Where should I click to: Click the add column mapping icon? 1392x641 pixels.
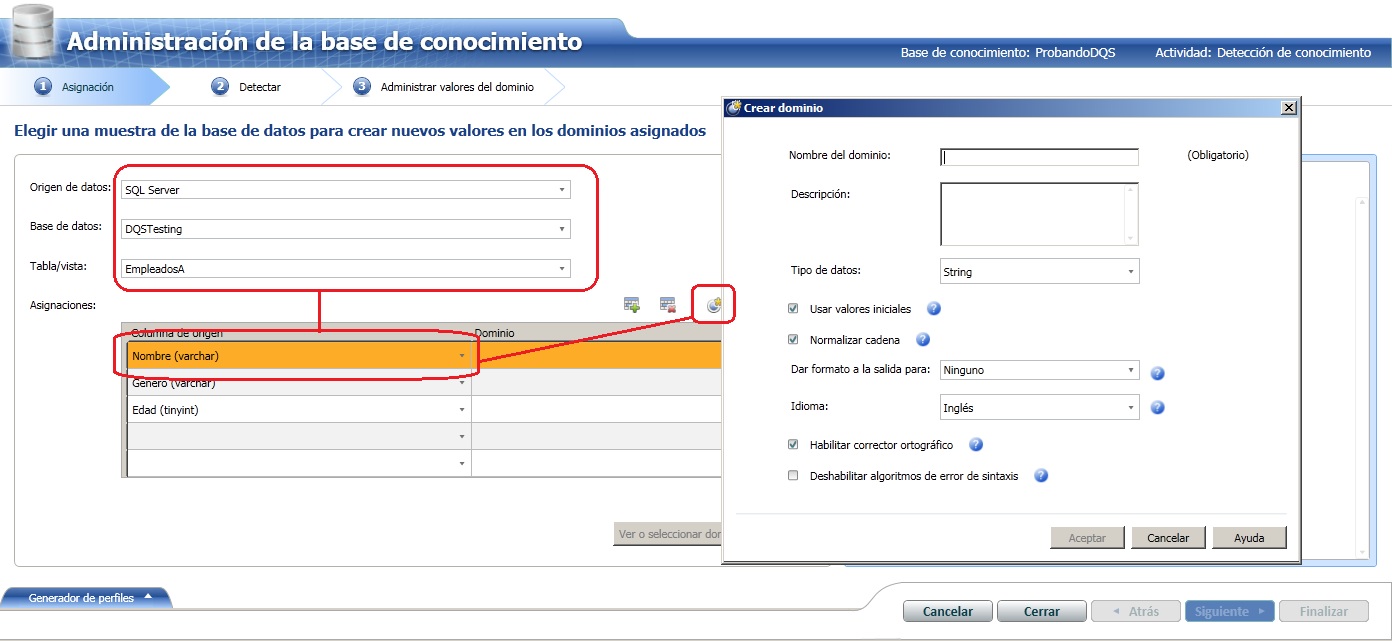(633, 304)
